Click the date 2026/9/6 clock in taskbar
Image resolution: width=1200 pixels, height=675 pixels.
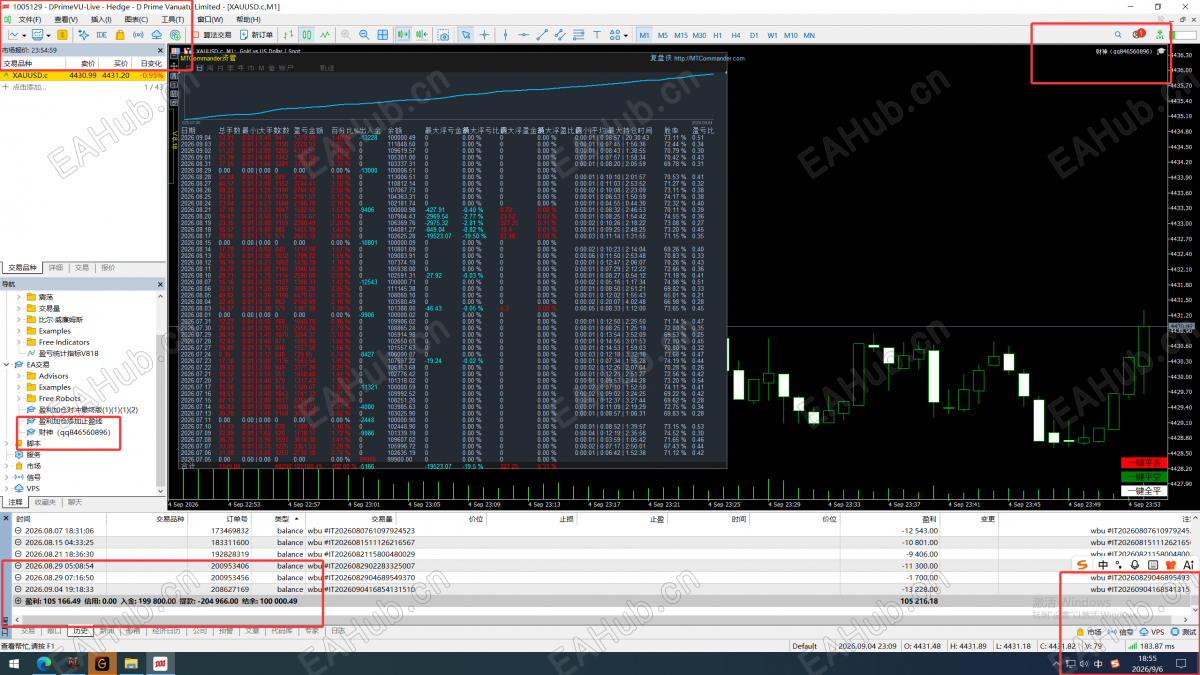(1145, 670)
